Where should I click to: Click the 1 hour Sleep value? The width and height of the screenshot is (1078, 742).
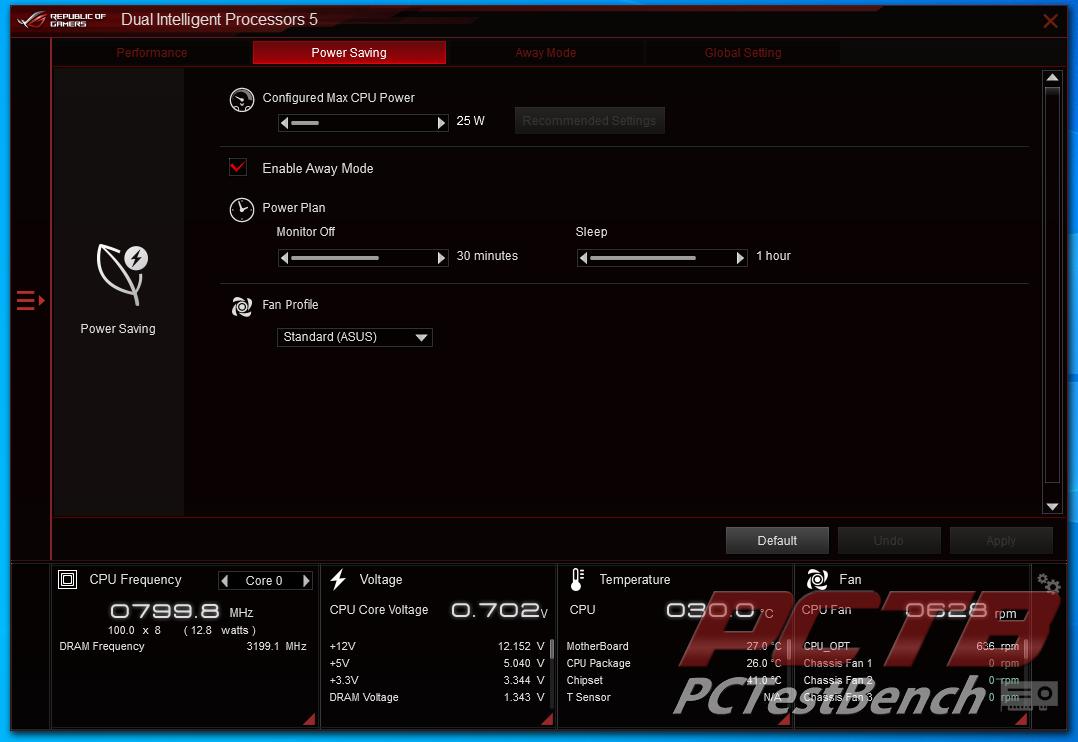click(773, 256)
